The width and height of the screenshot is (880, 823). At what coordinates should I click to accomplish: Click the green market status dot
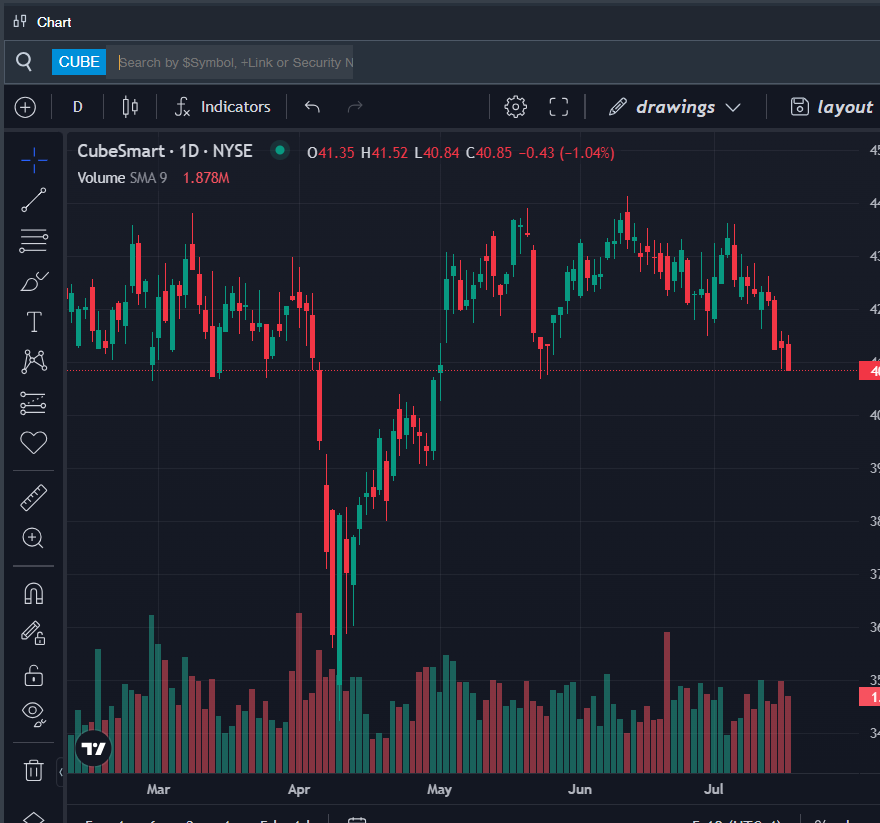[279, 150]
